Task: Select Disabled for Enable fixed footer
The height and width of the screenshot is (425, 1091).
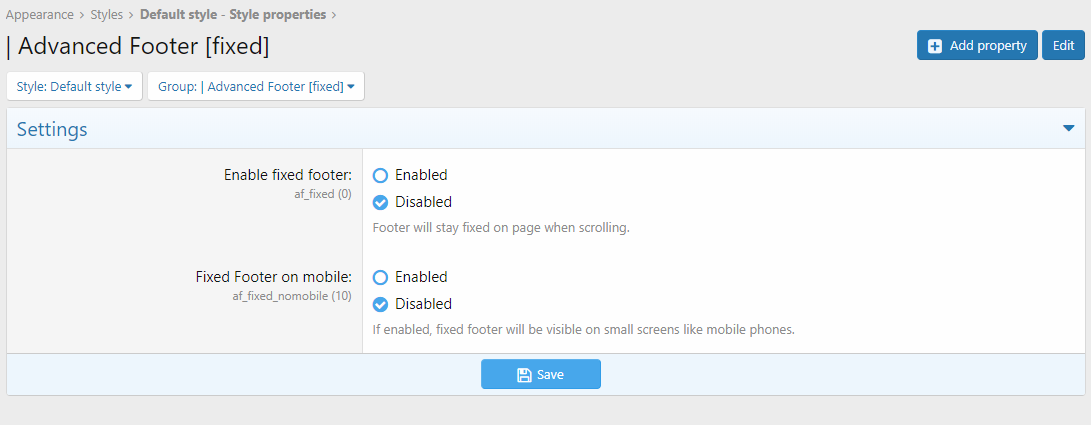Action: point(380,202)
